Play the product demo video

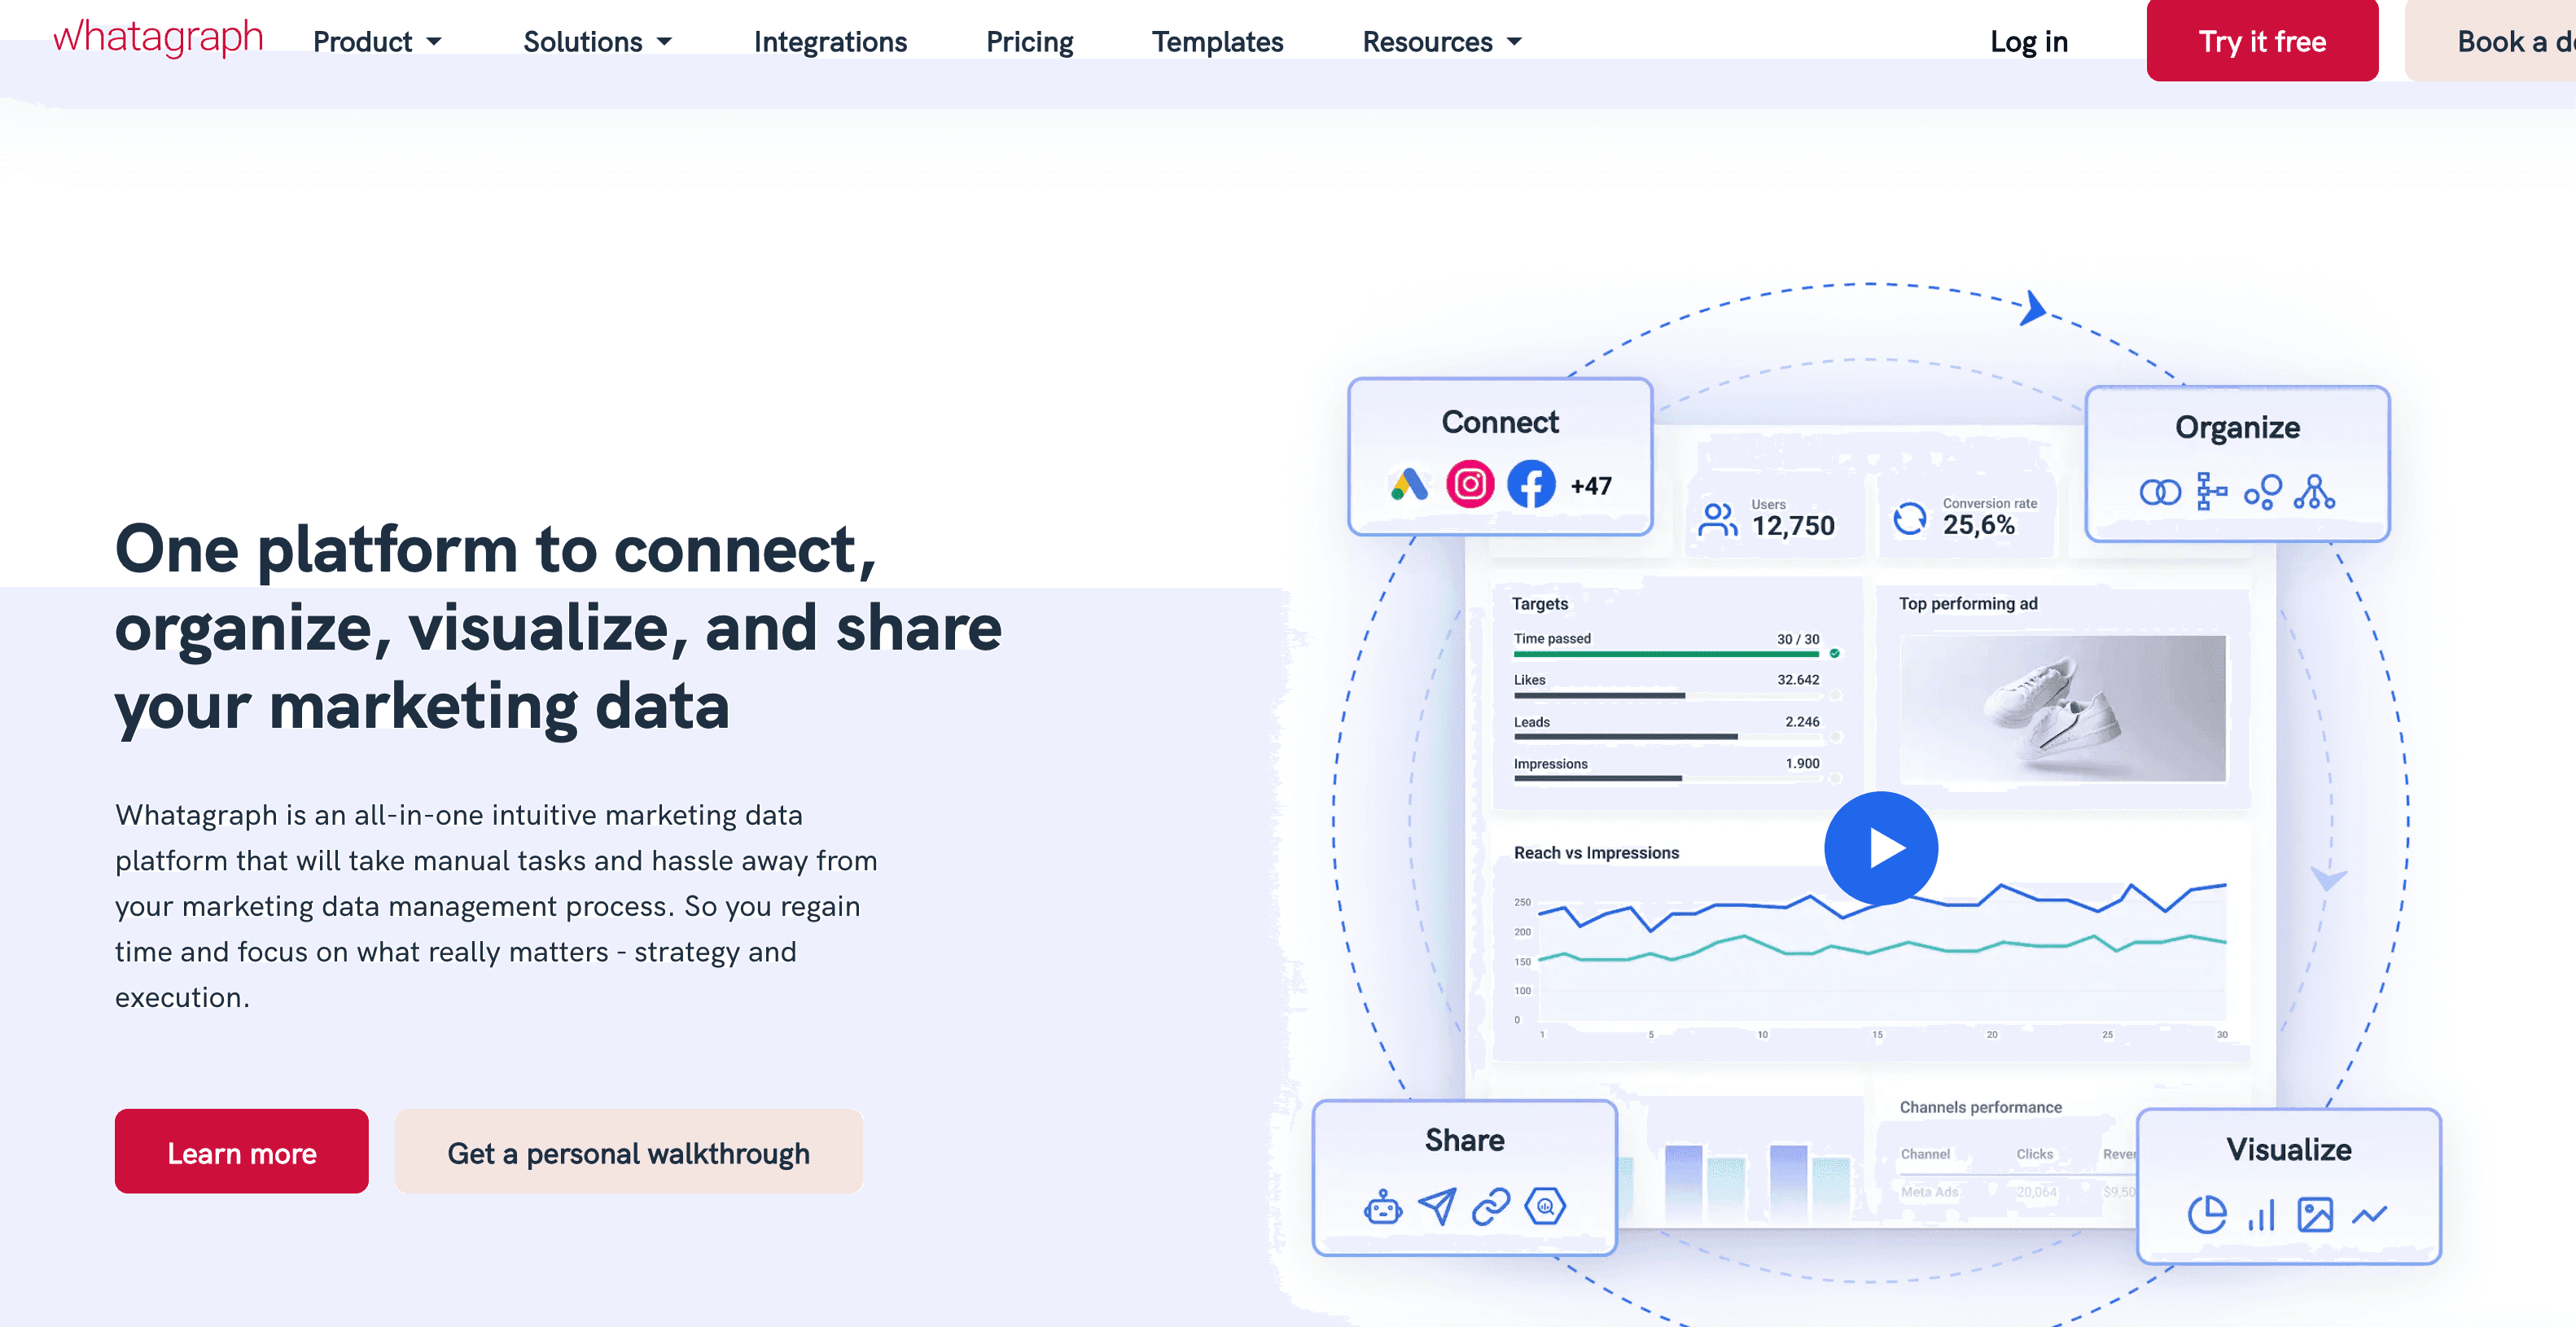pos(1881,847)
